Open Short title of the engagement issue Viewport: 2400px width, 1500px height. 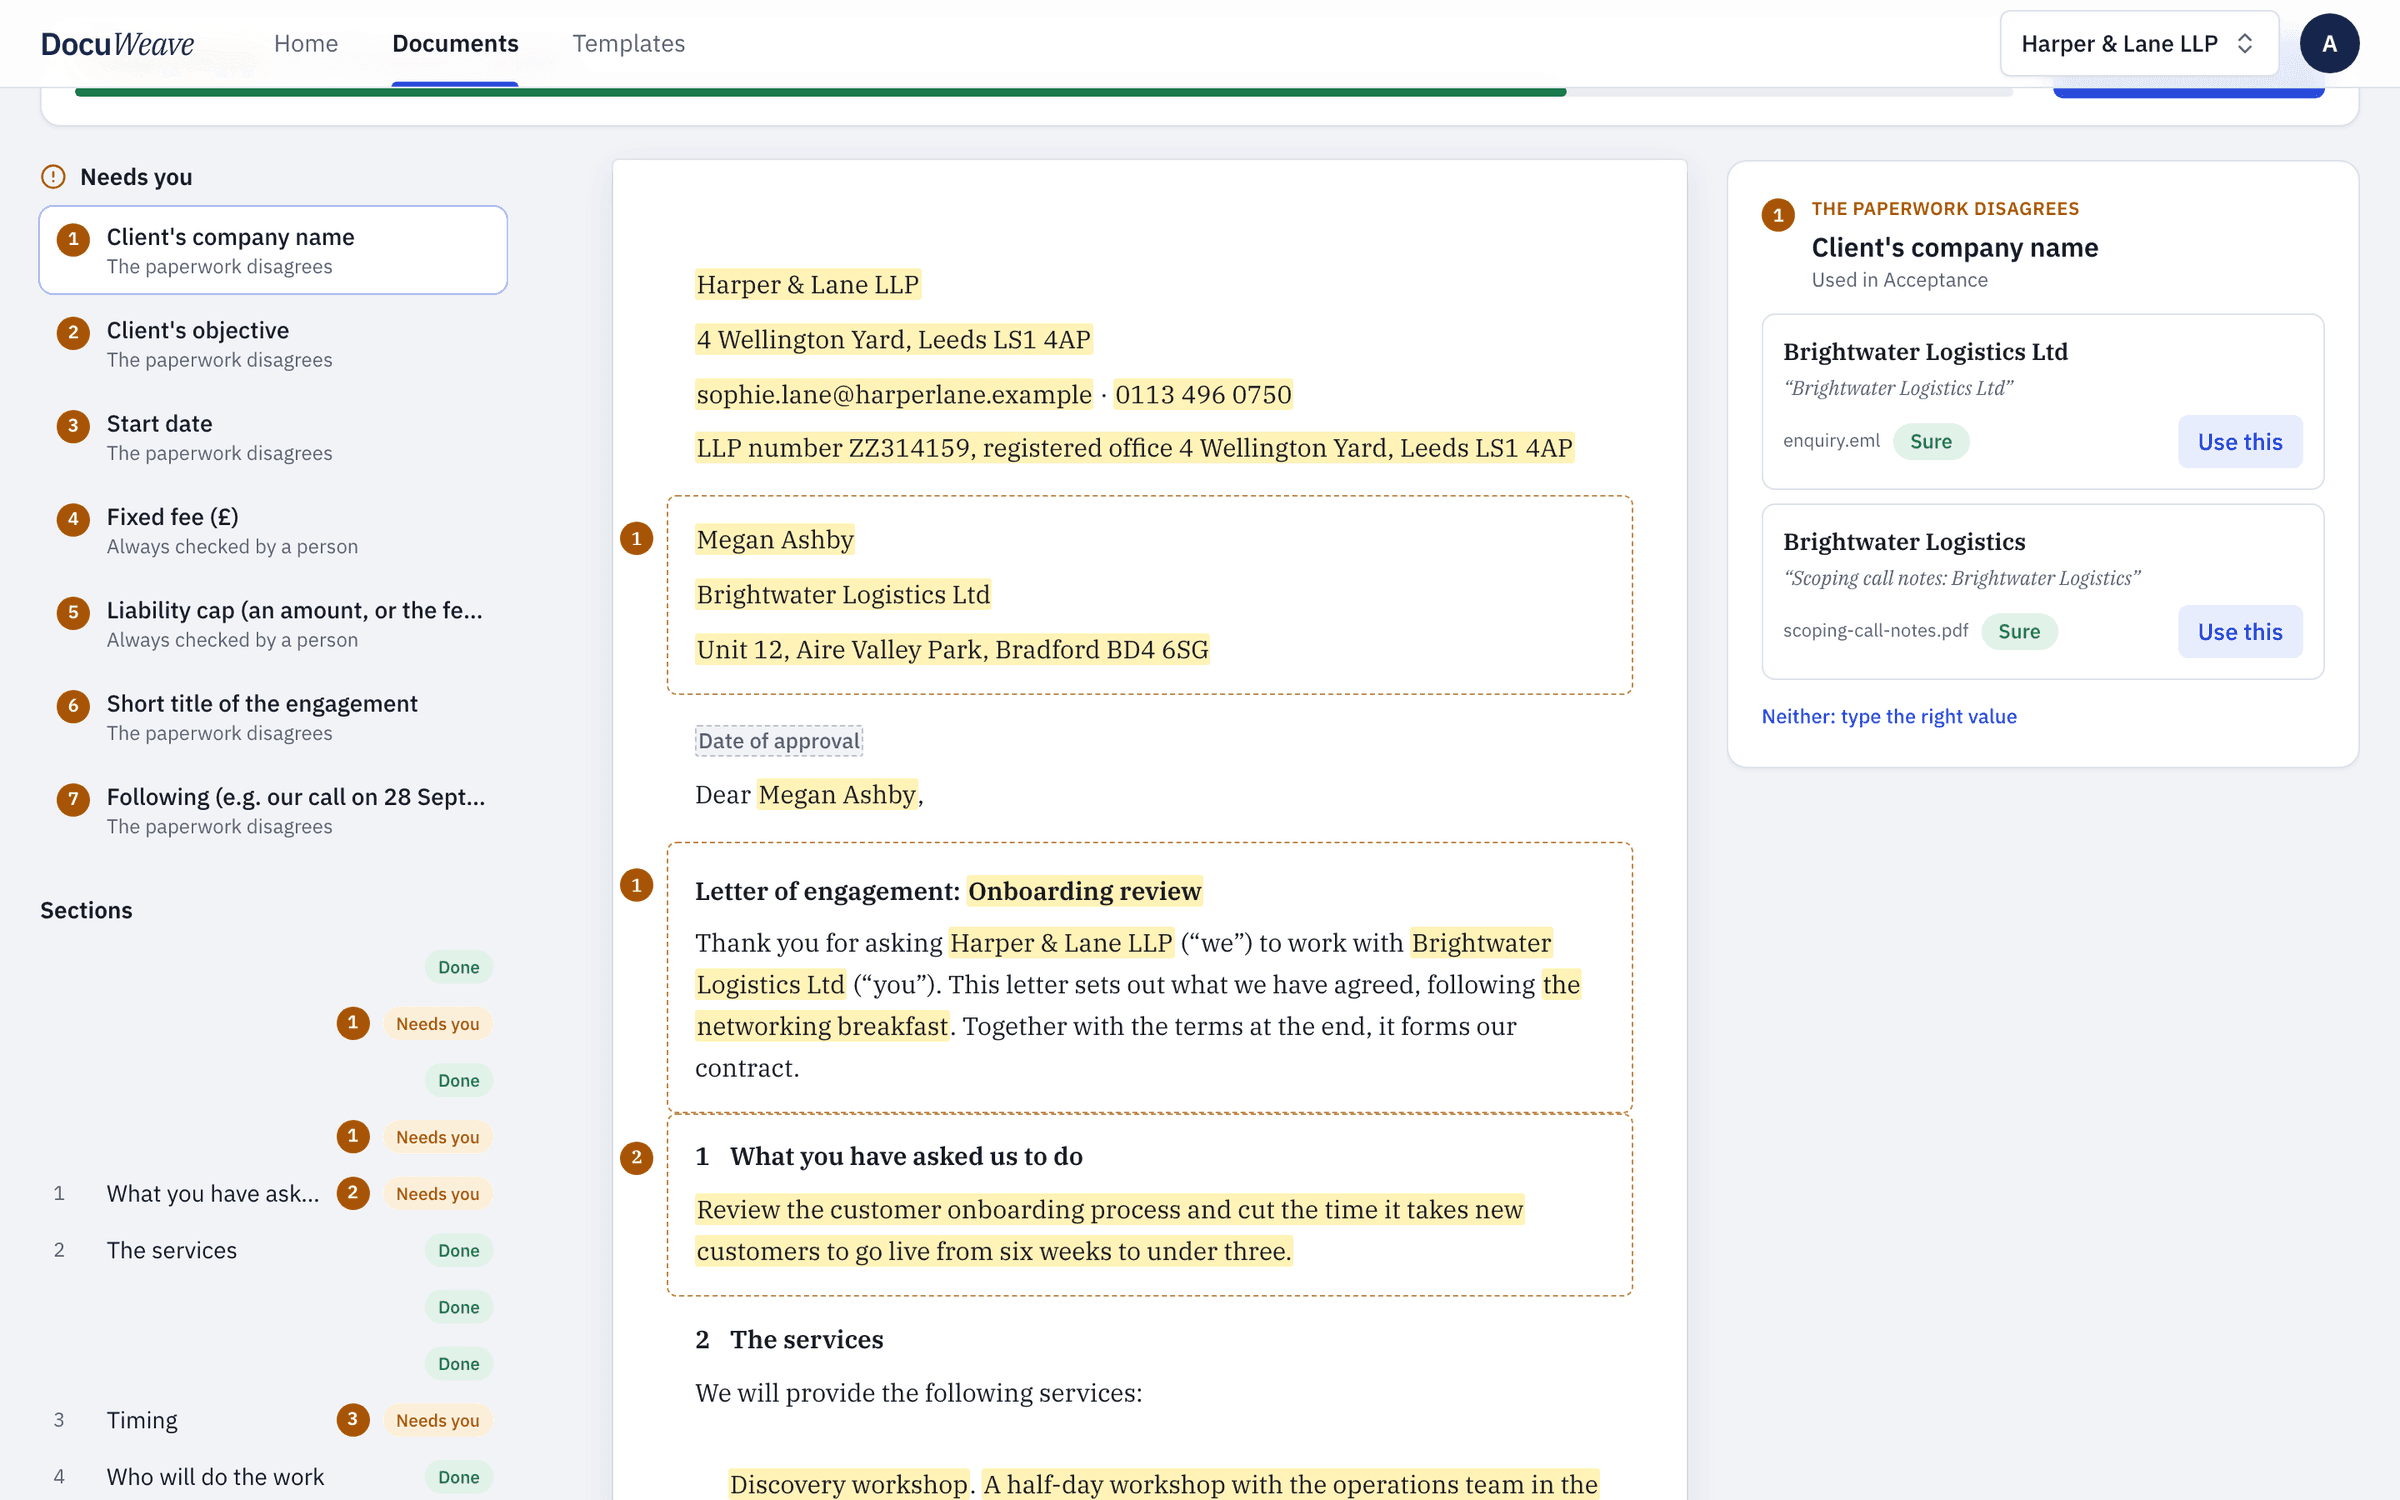(x=273, y=717)
